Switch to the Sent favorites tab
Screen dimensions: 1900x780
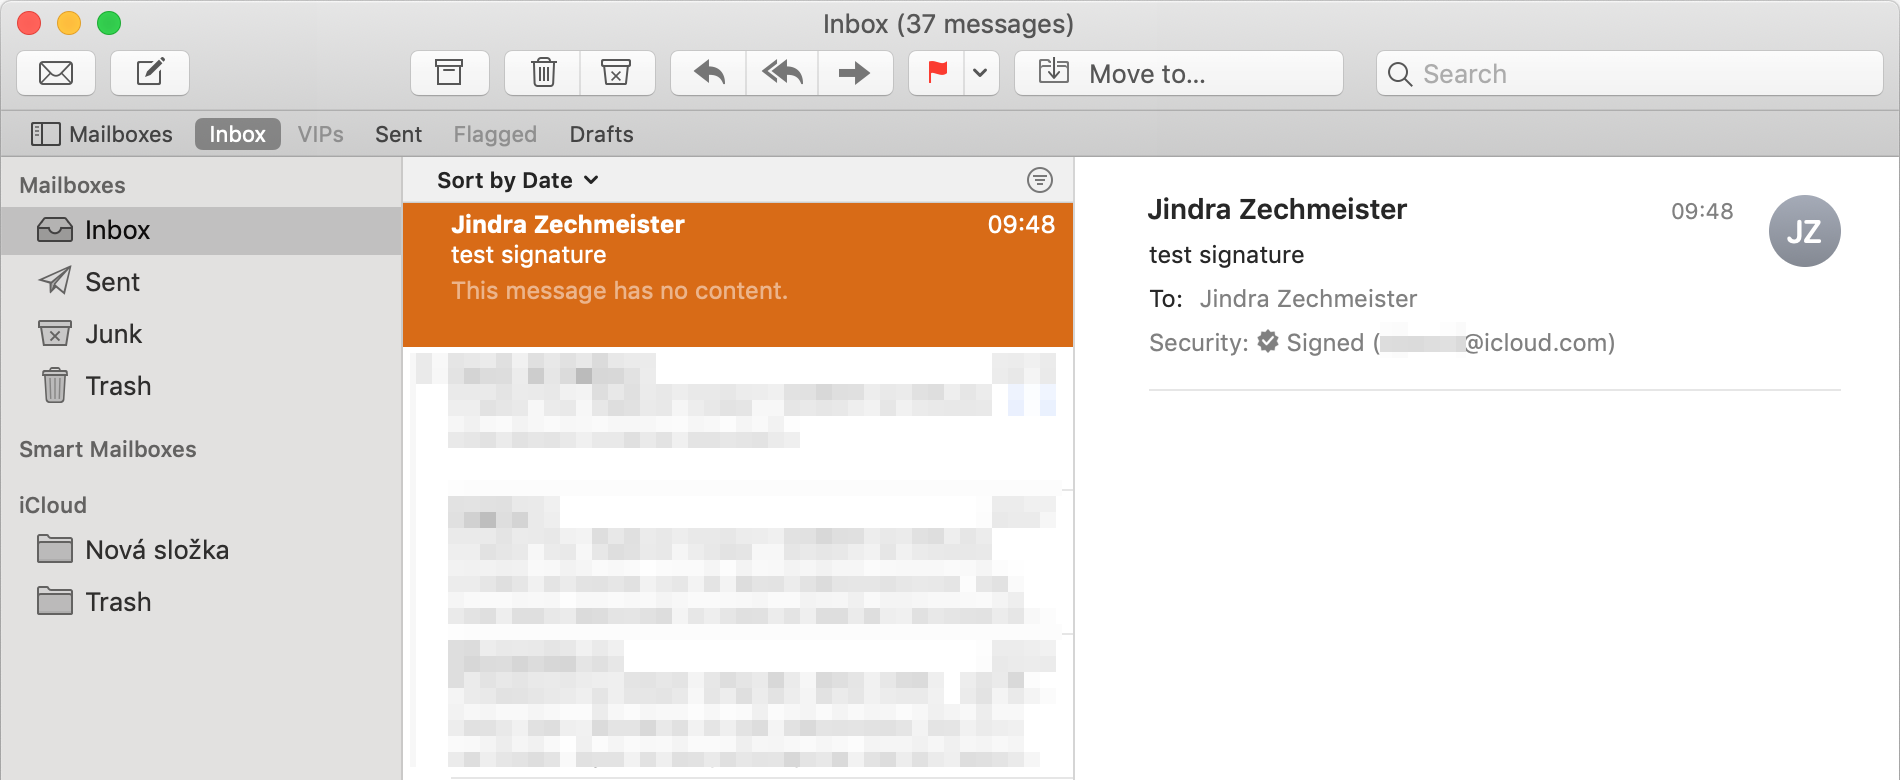(398, 134)
